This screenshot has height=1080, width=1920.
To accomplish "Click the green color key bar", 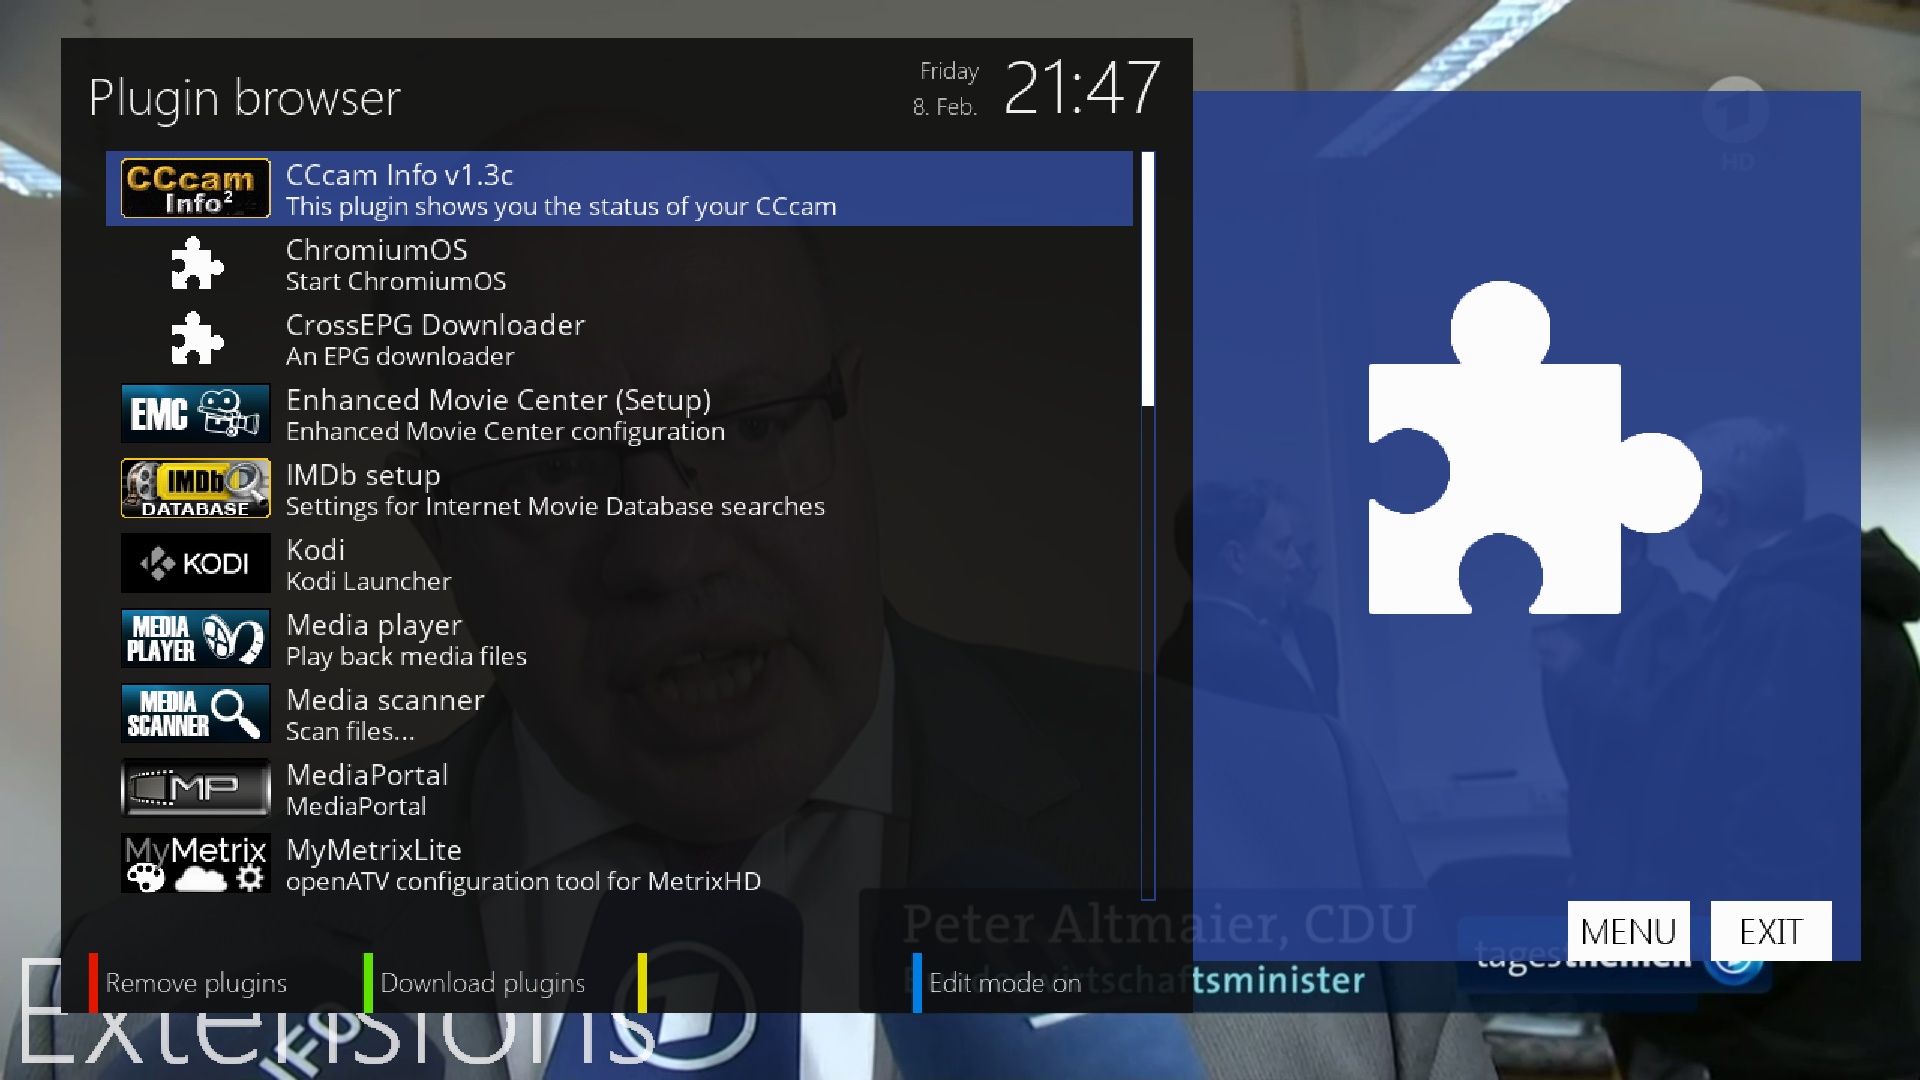I will pos(368,983).
